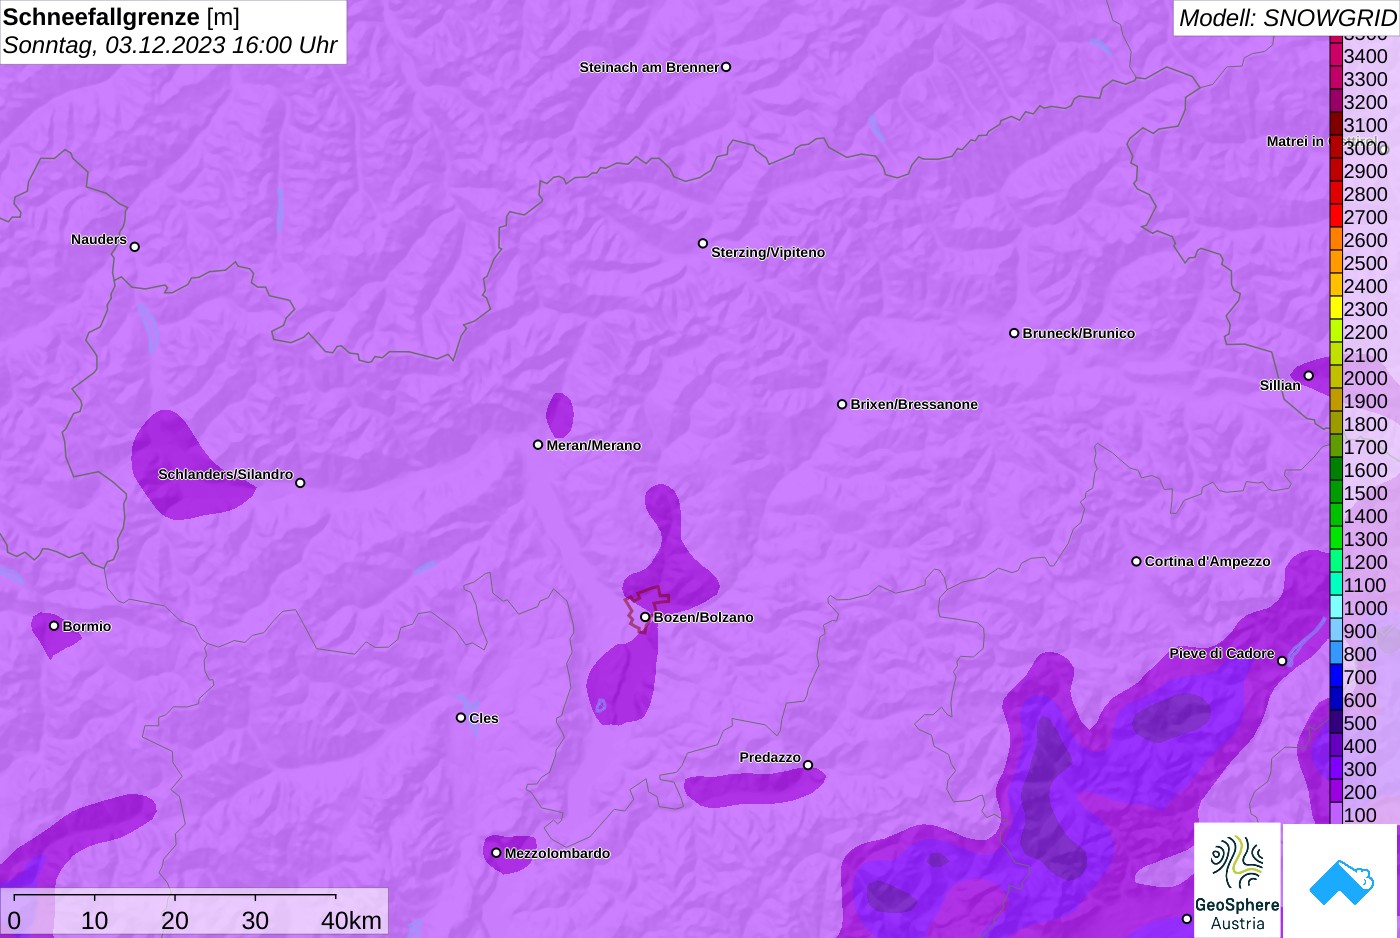Screen dimensions: 1400x938
Task: Click the Sterzing/Vipiteno city marker
Action: tap(703, 243)
